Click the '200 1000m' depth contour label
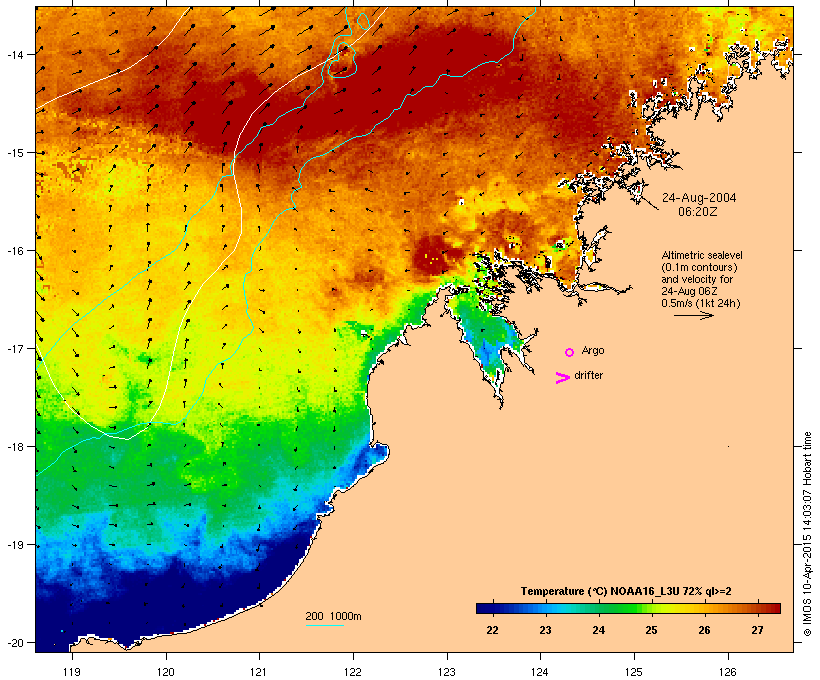The width and height of the screenshot is (820, 680). pos(333,616)
